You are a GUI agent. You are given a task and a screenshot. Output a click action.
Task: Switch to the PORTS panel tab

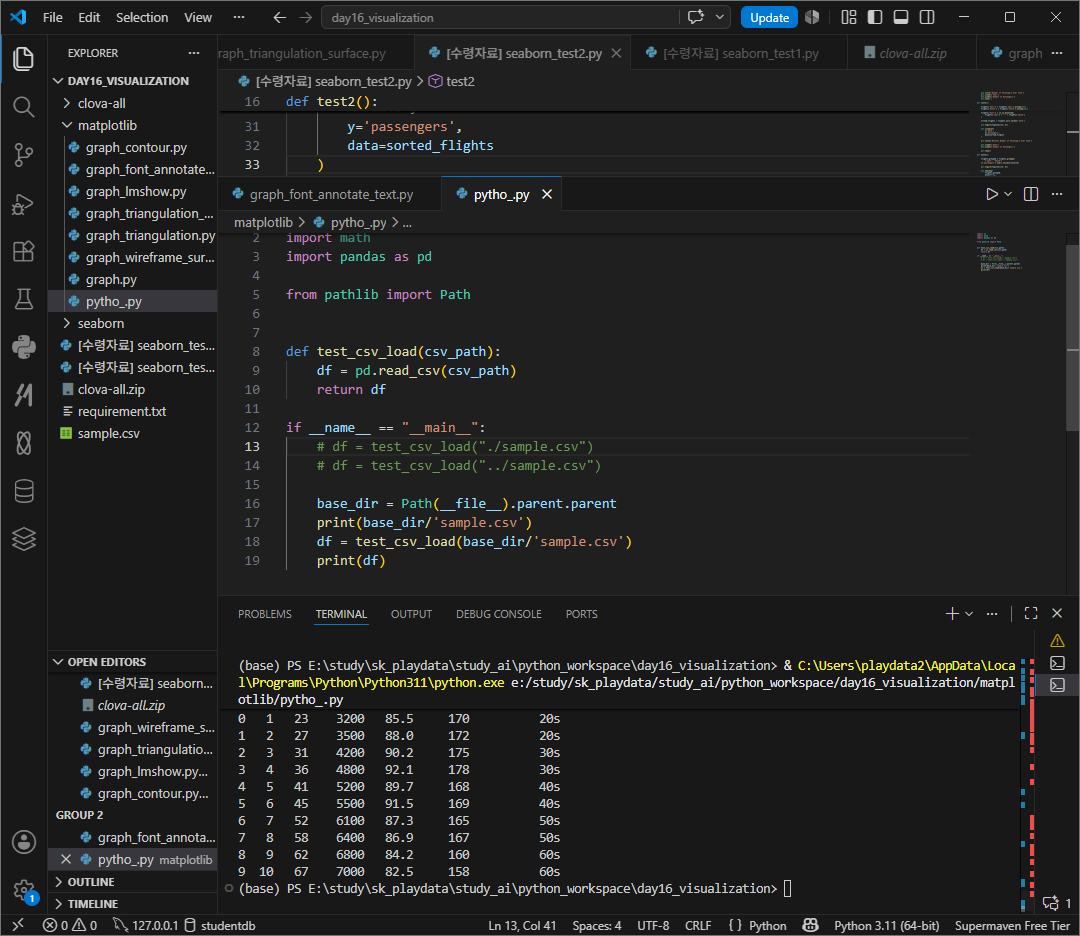tap(581, 614)
